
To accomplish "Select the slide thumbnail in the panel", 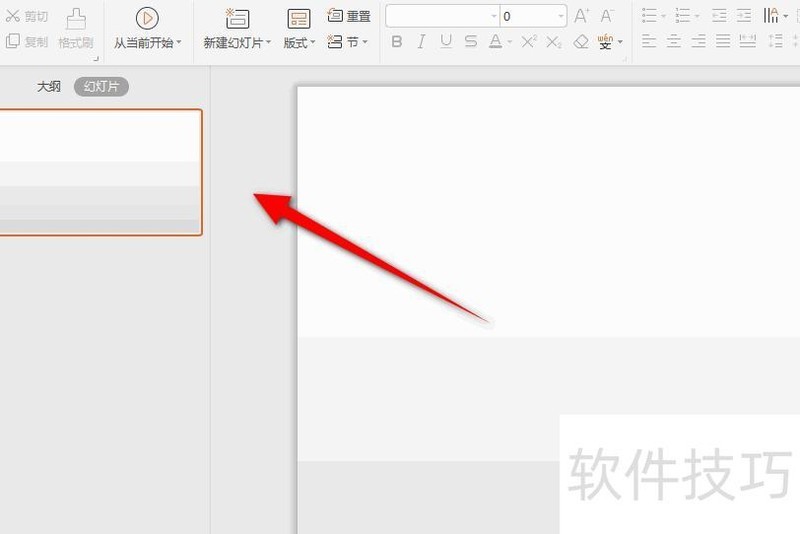I will (x=101, y=172).
